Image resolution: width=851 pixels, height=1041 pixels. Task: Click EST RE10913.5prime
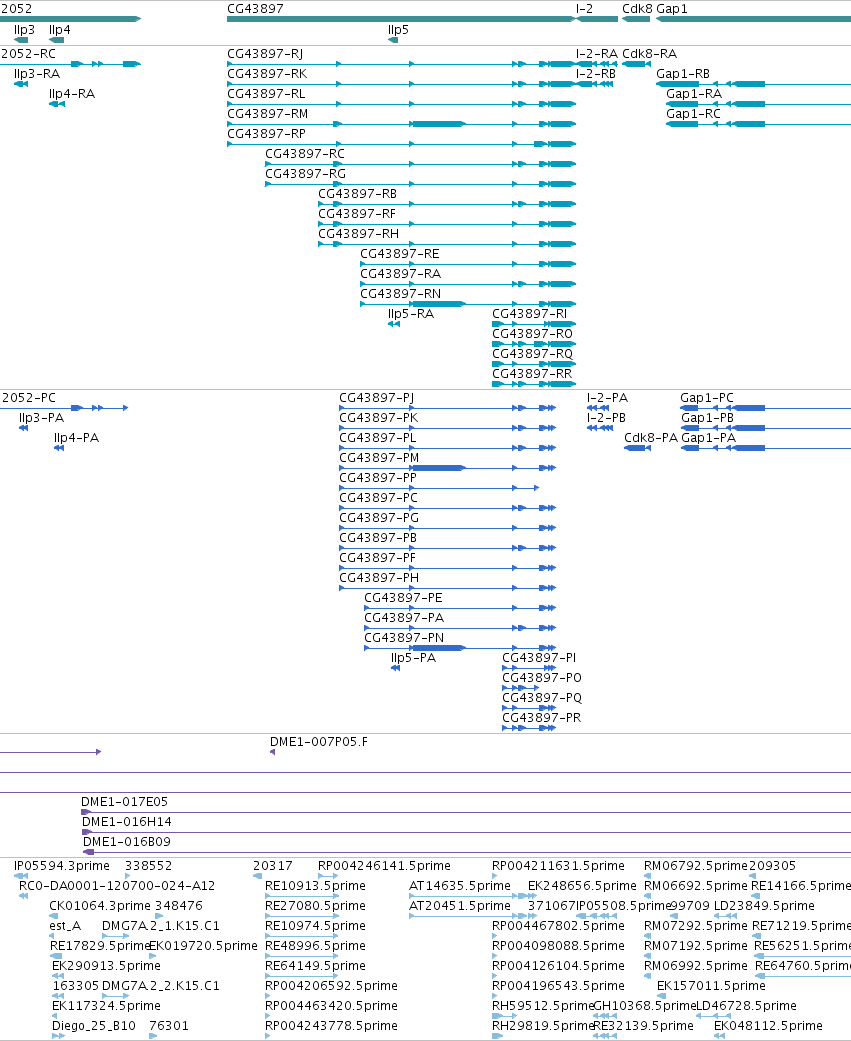click(315, 886)
